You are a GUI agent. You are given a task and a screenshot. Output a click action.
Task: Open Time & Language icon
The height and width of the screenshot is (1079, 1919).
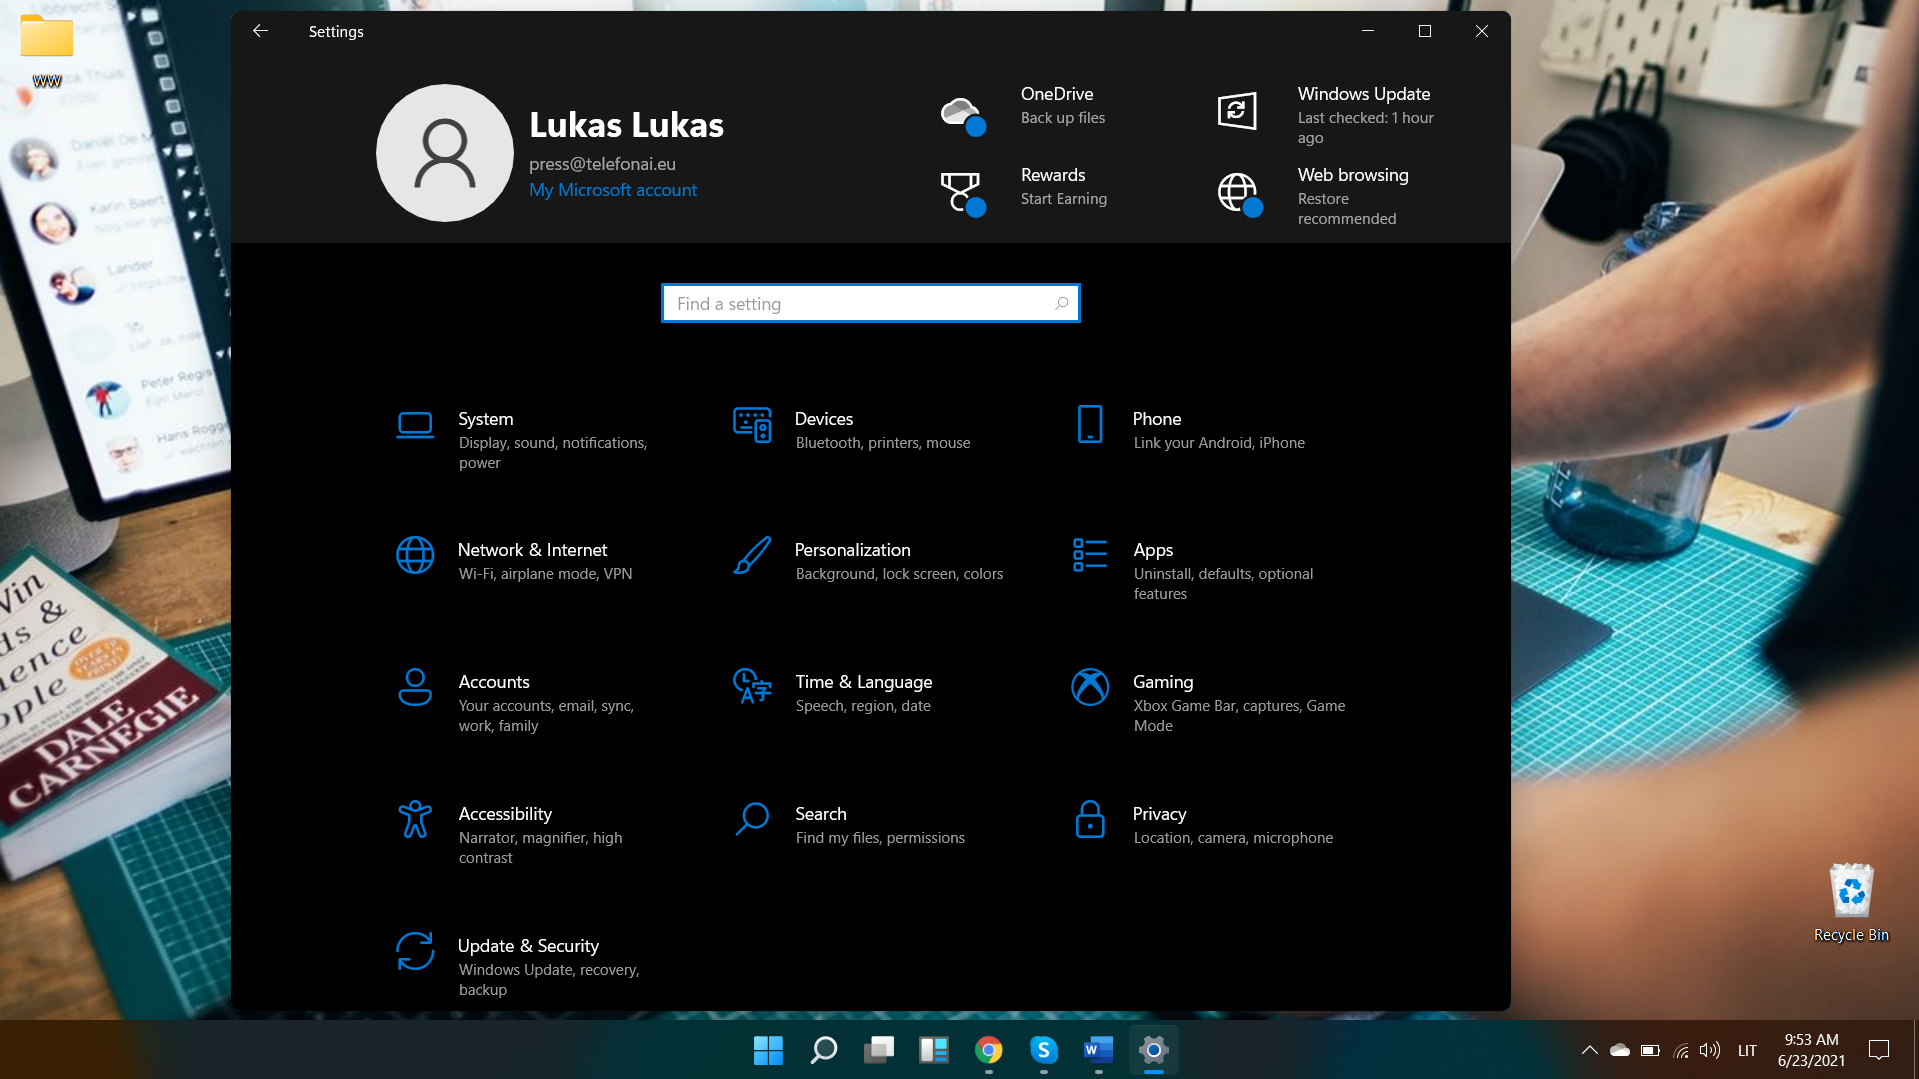(x=752, y=686)
